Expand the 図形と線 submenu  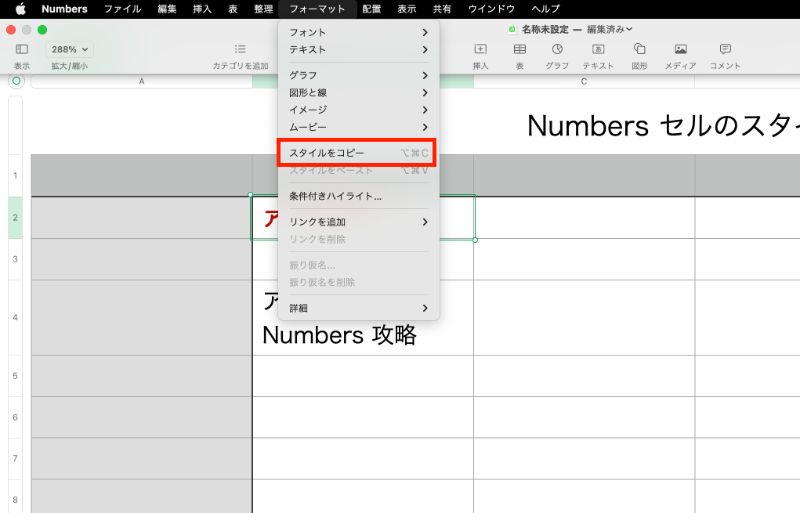tap(358, 92)
